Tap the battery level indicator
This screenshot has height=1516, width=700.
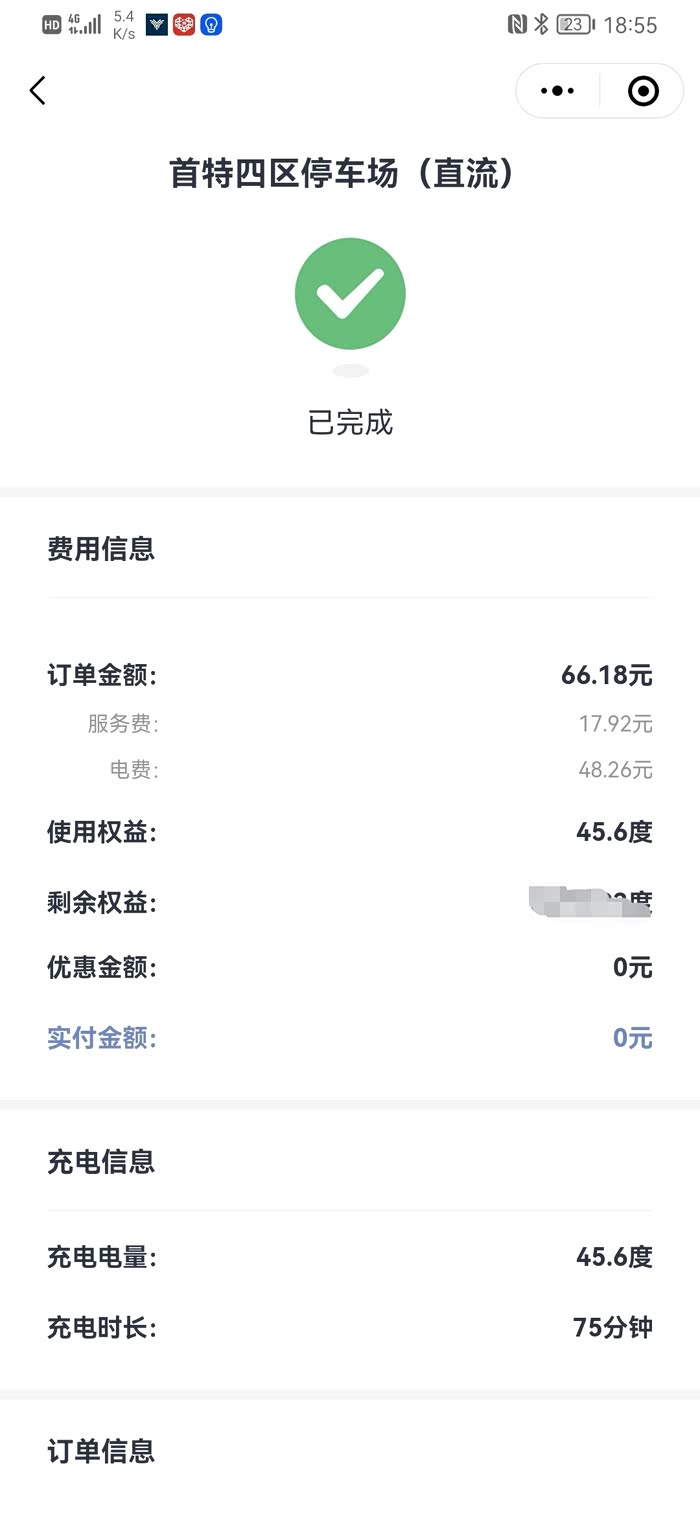coord(575,25)
